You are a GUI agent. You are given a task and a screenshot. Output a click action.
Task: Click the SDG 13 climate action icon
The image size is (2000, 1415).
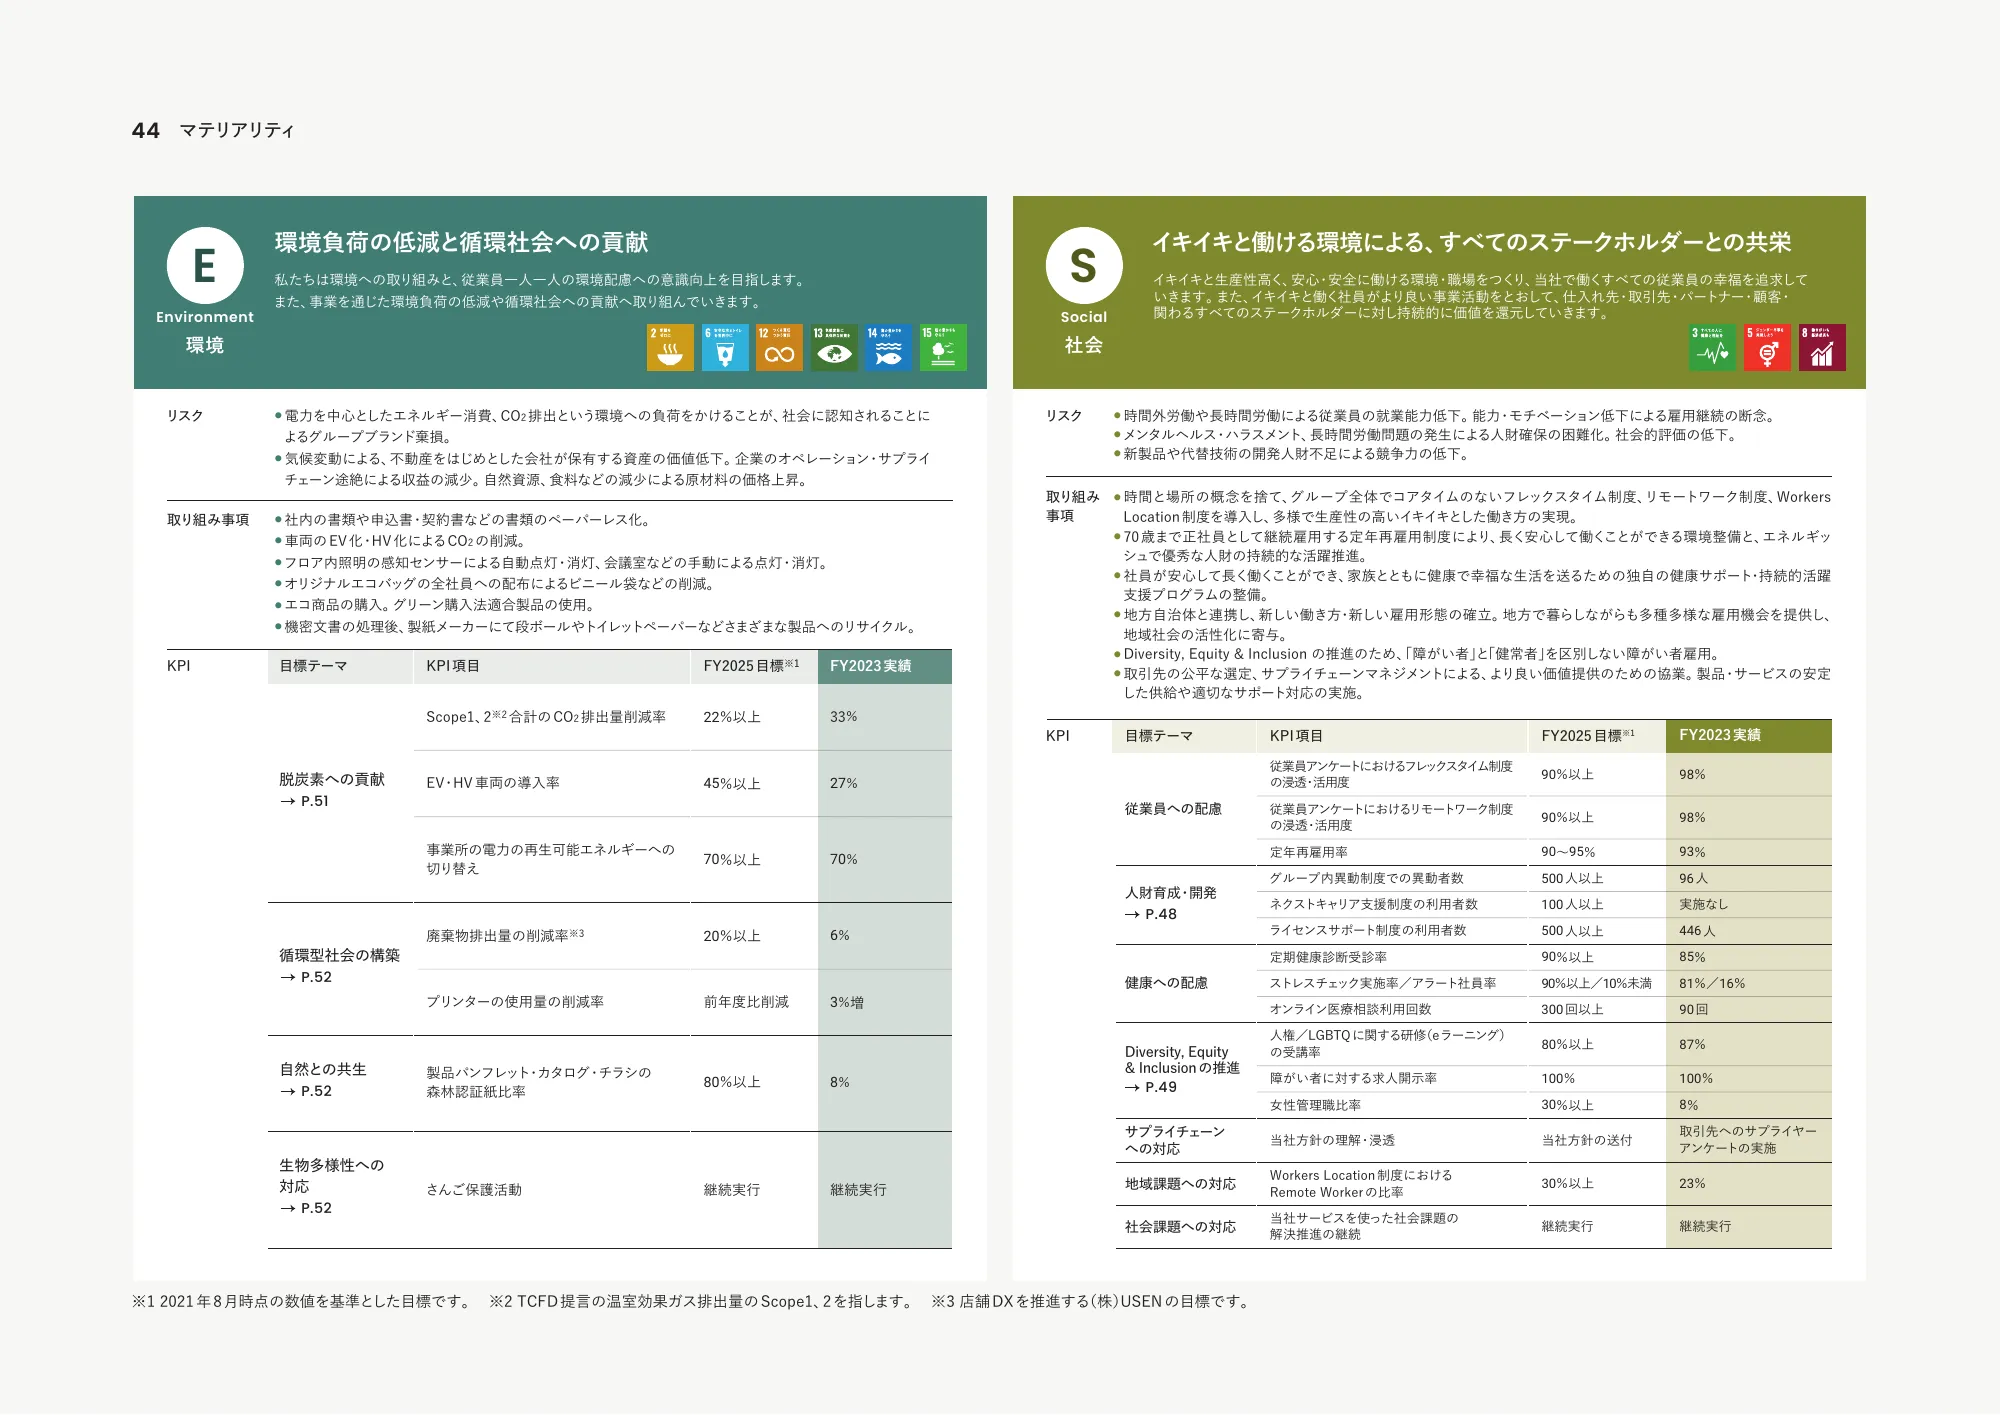(x=834, y=347)
